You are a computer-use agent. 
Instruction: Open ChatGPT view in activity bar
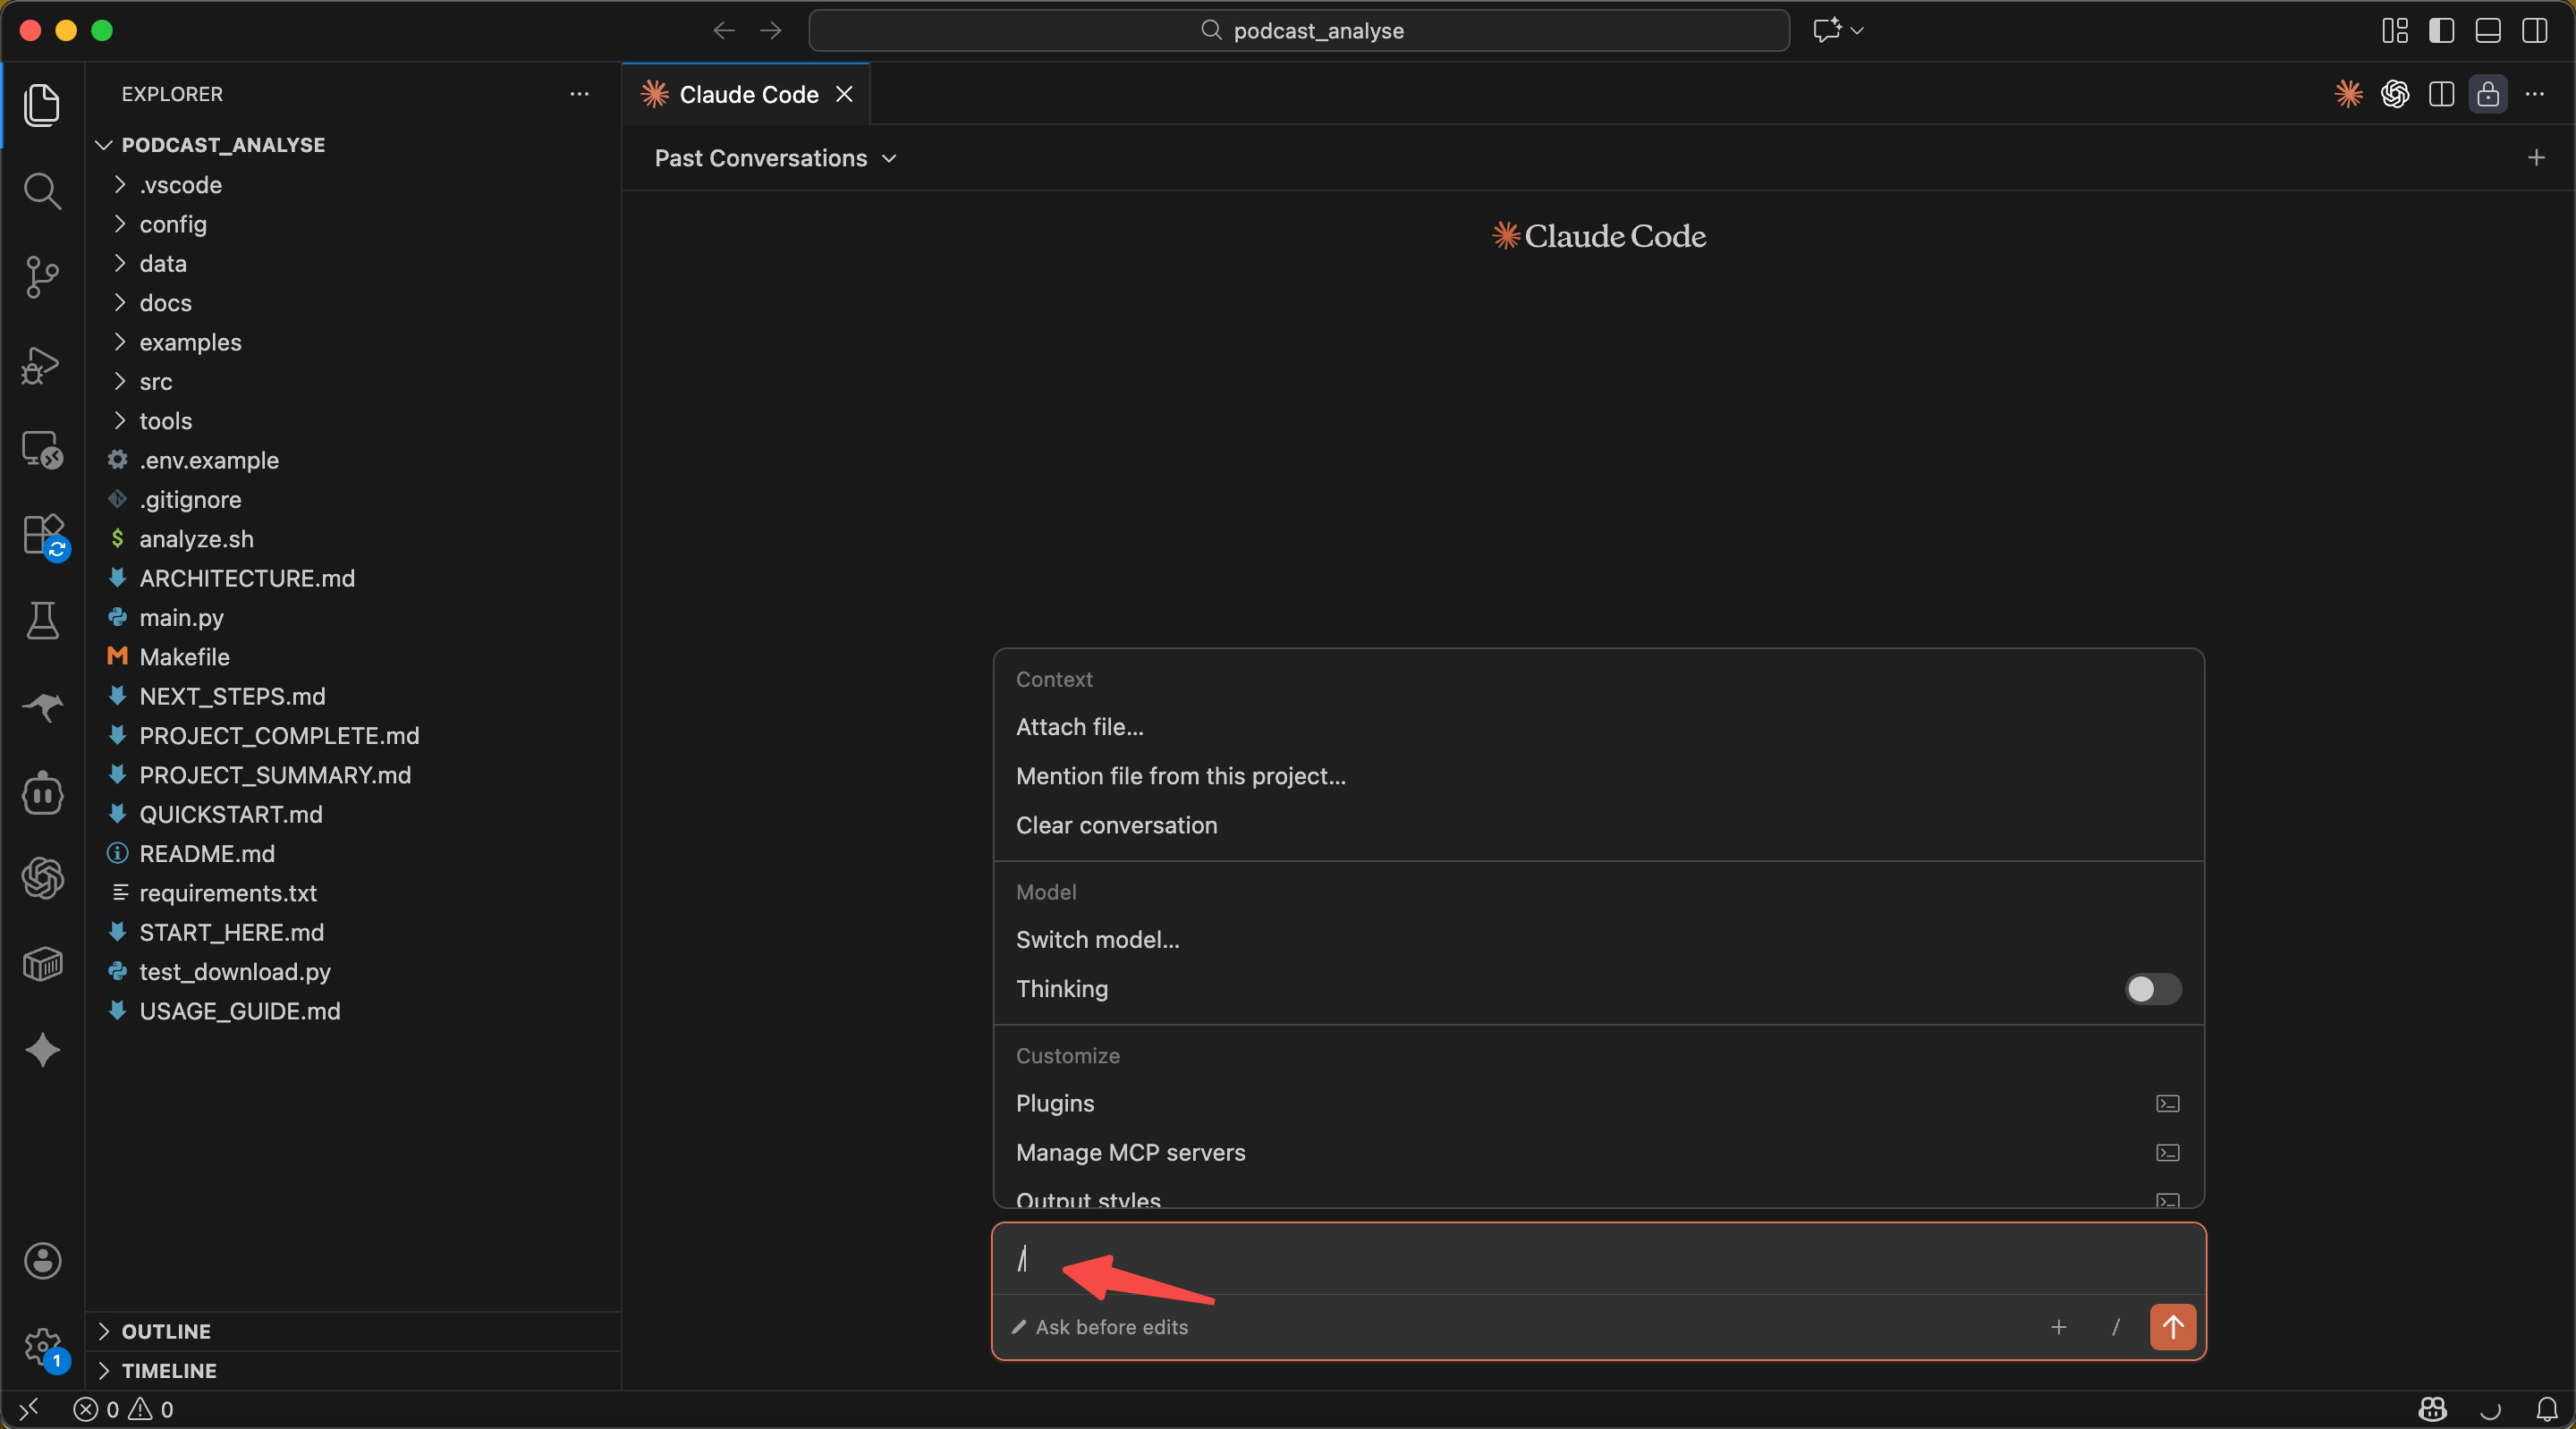coord(42,878)
